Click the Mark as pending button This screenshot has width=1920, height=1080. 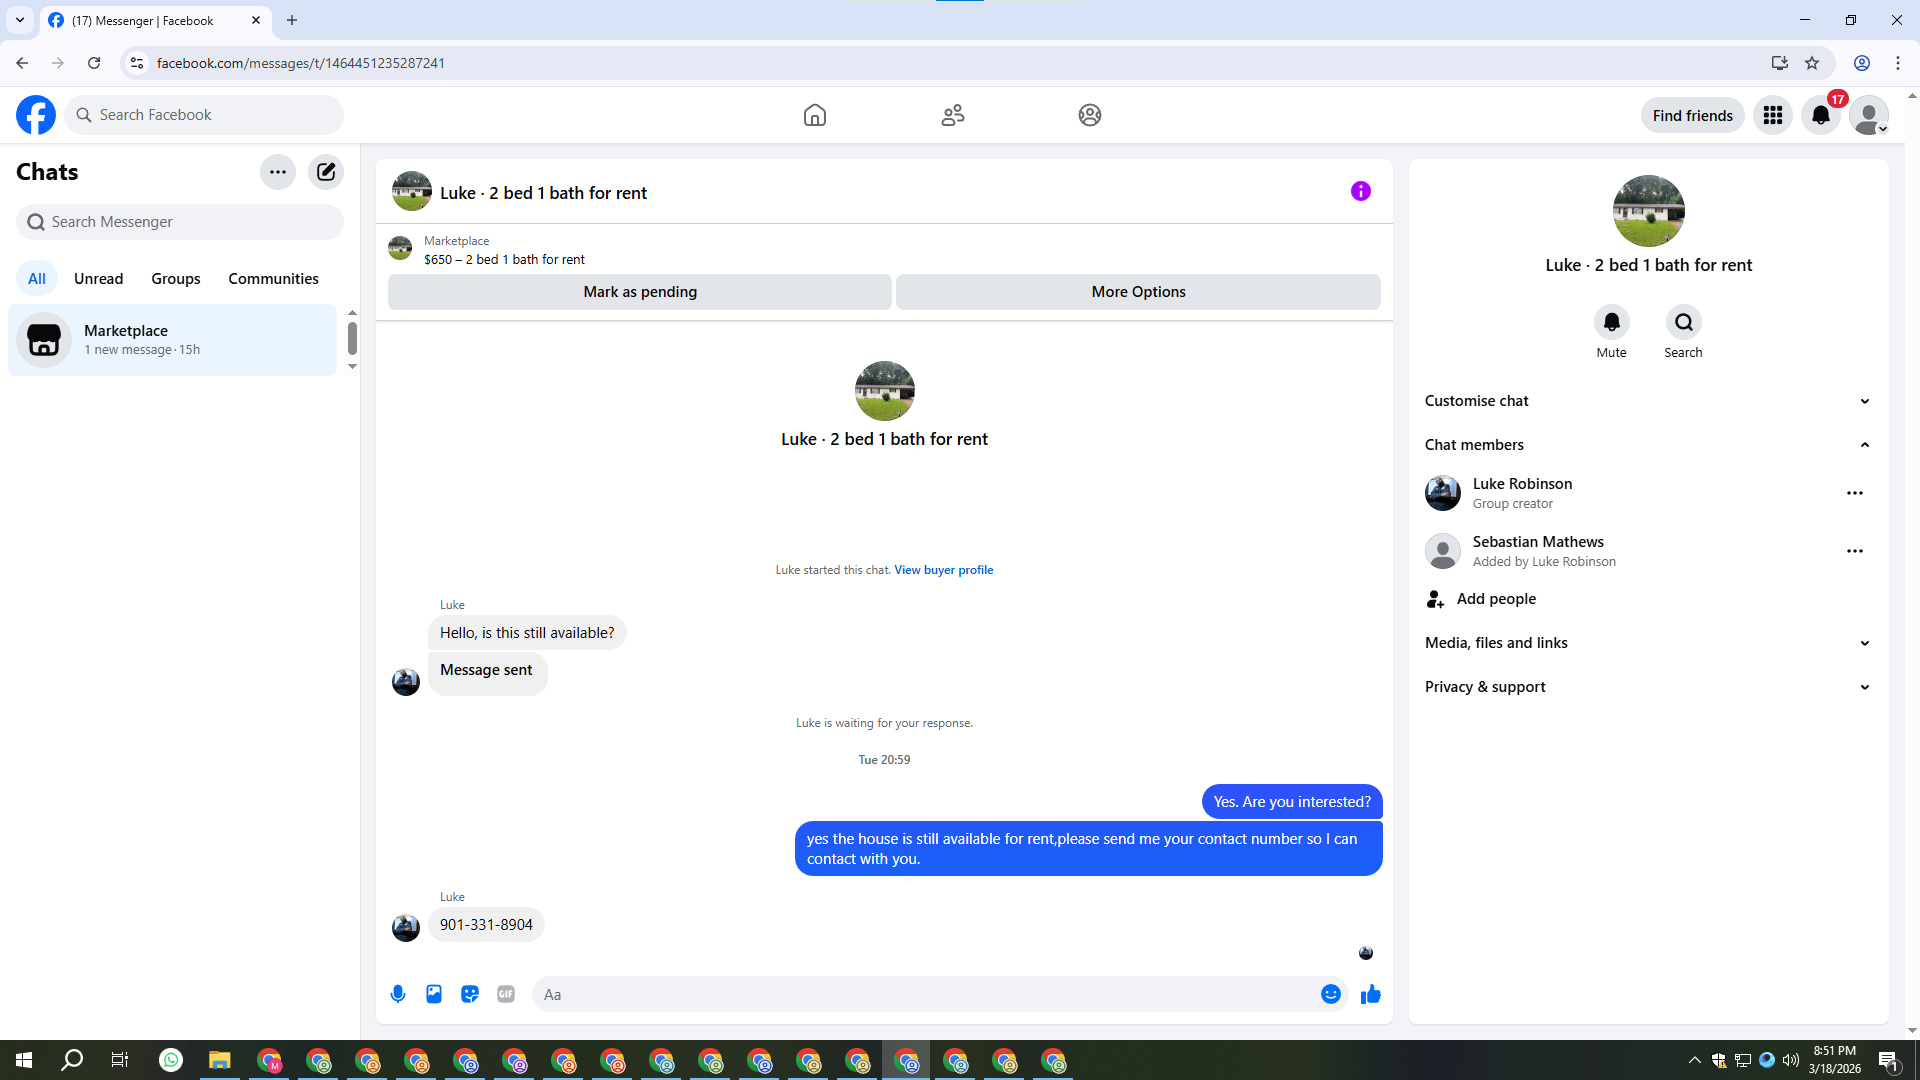pos(640,292)
